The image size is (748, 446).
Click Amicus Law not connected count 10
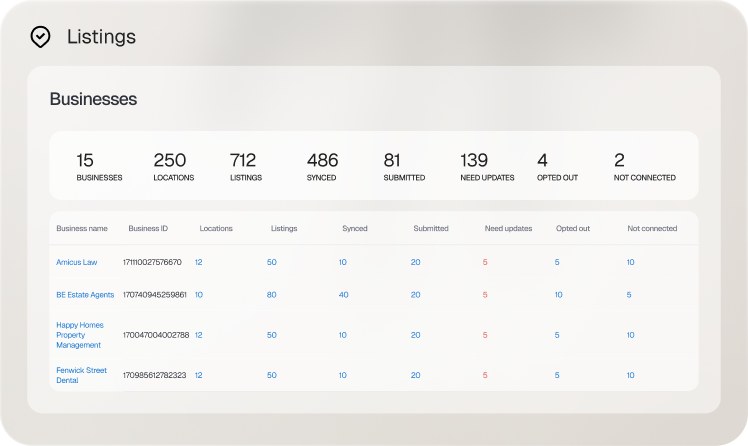point(630,262)
